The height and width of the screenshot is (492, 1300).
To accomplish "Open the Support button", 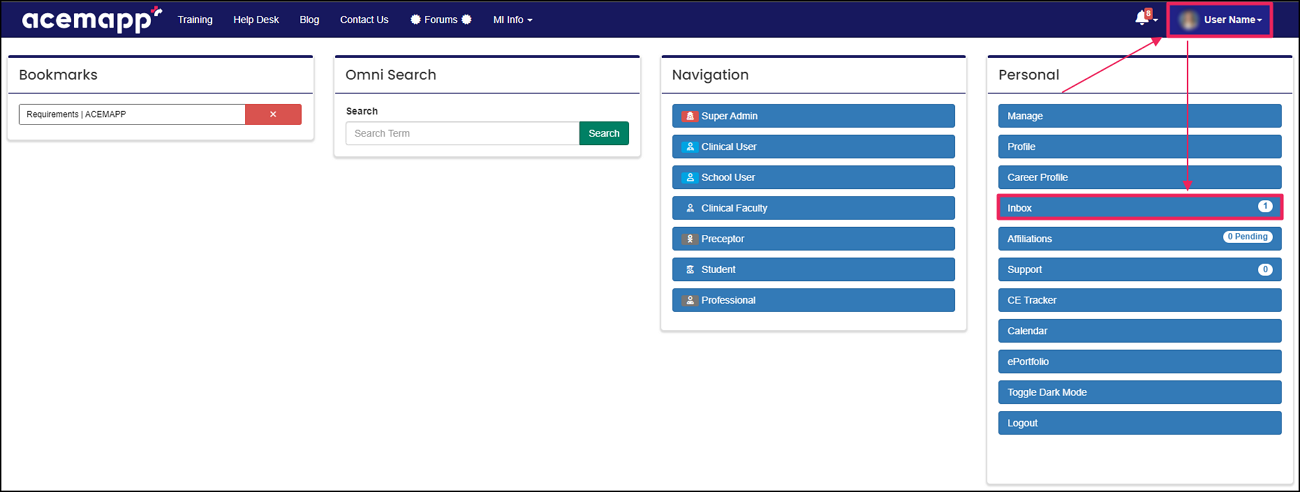I will (x=1140, y=270).
